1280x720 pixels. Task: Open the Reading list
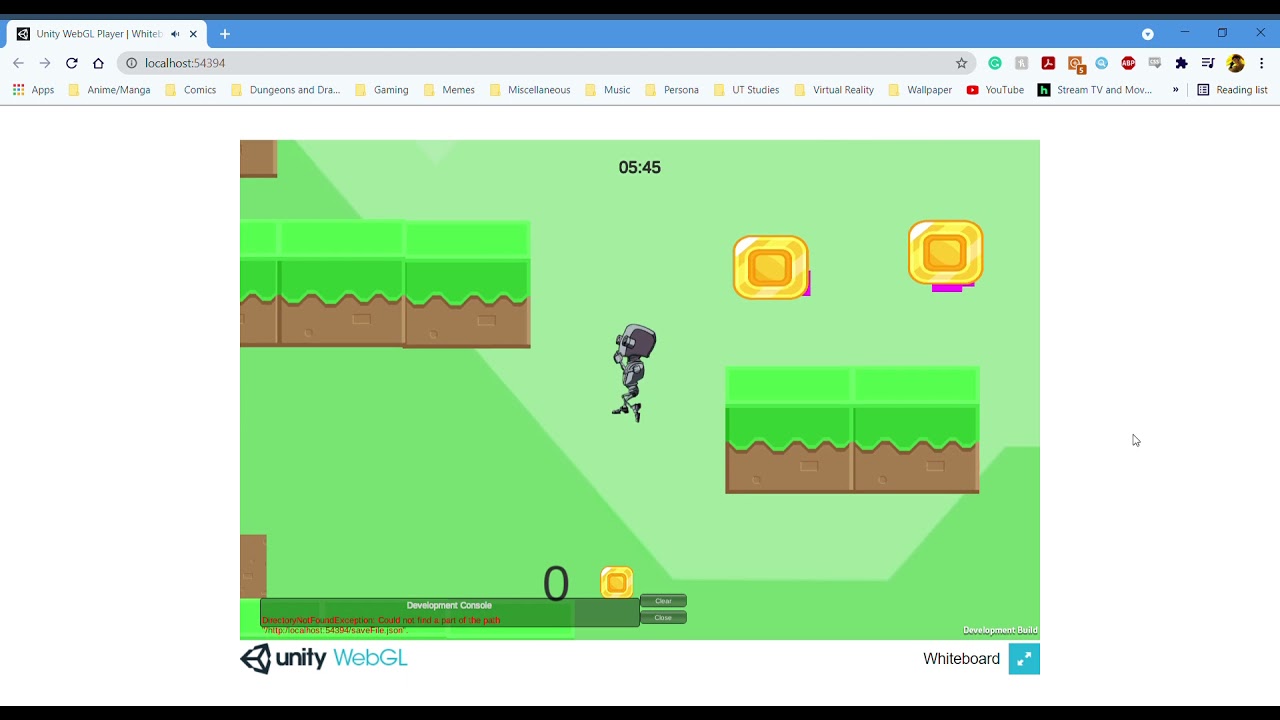(1232, 90)
